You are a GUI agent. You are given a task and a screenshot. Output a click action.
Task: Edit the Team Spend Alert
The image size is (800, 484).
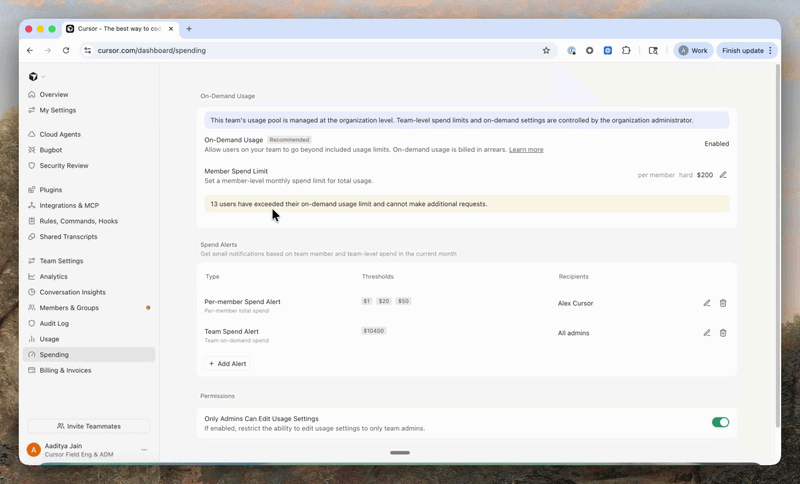[707, 333]
